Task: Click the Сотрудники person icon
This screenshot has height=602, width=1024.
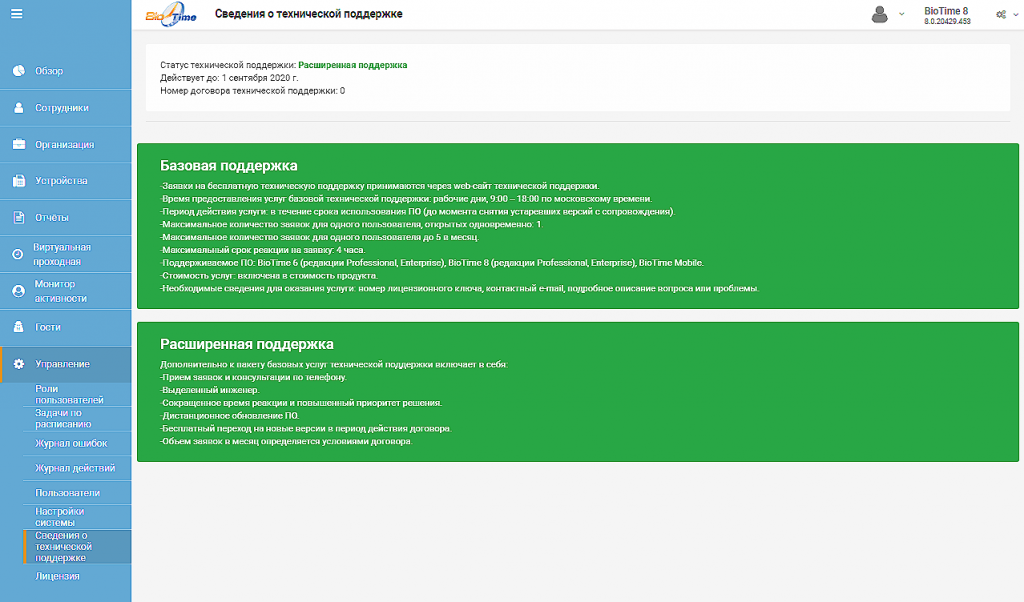Action: [19, 108]
